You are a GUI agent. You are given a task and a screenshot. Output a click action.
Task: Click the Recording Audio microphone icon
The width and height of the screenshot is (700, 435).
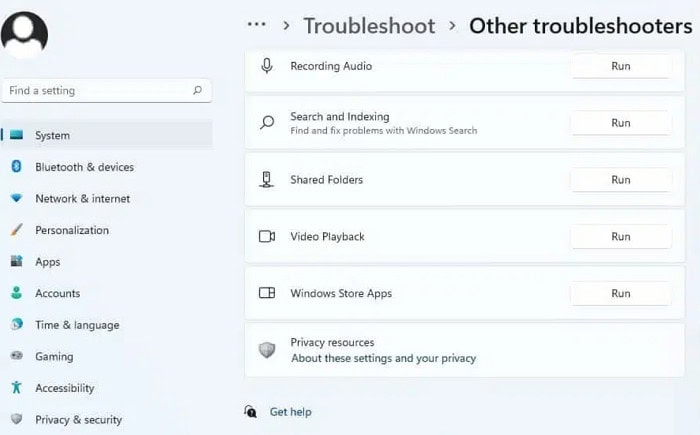(267, 66)
